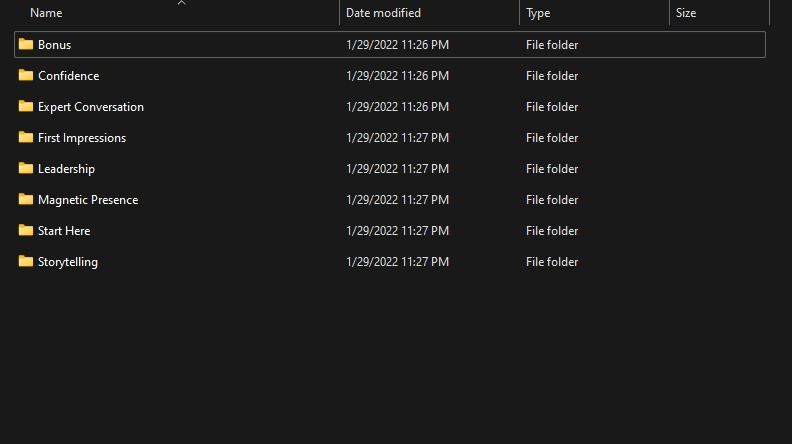Click File folder type of Confidence row
792x444 pixels.
coord(552,76)
